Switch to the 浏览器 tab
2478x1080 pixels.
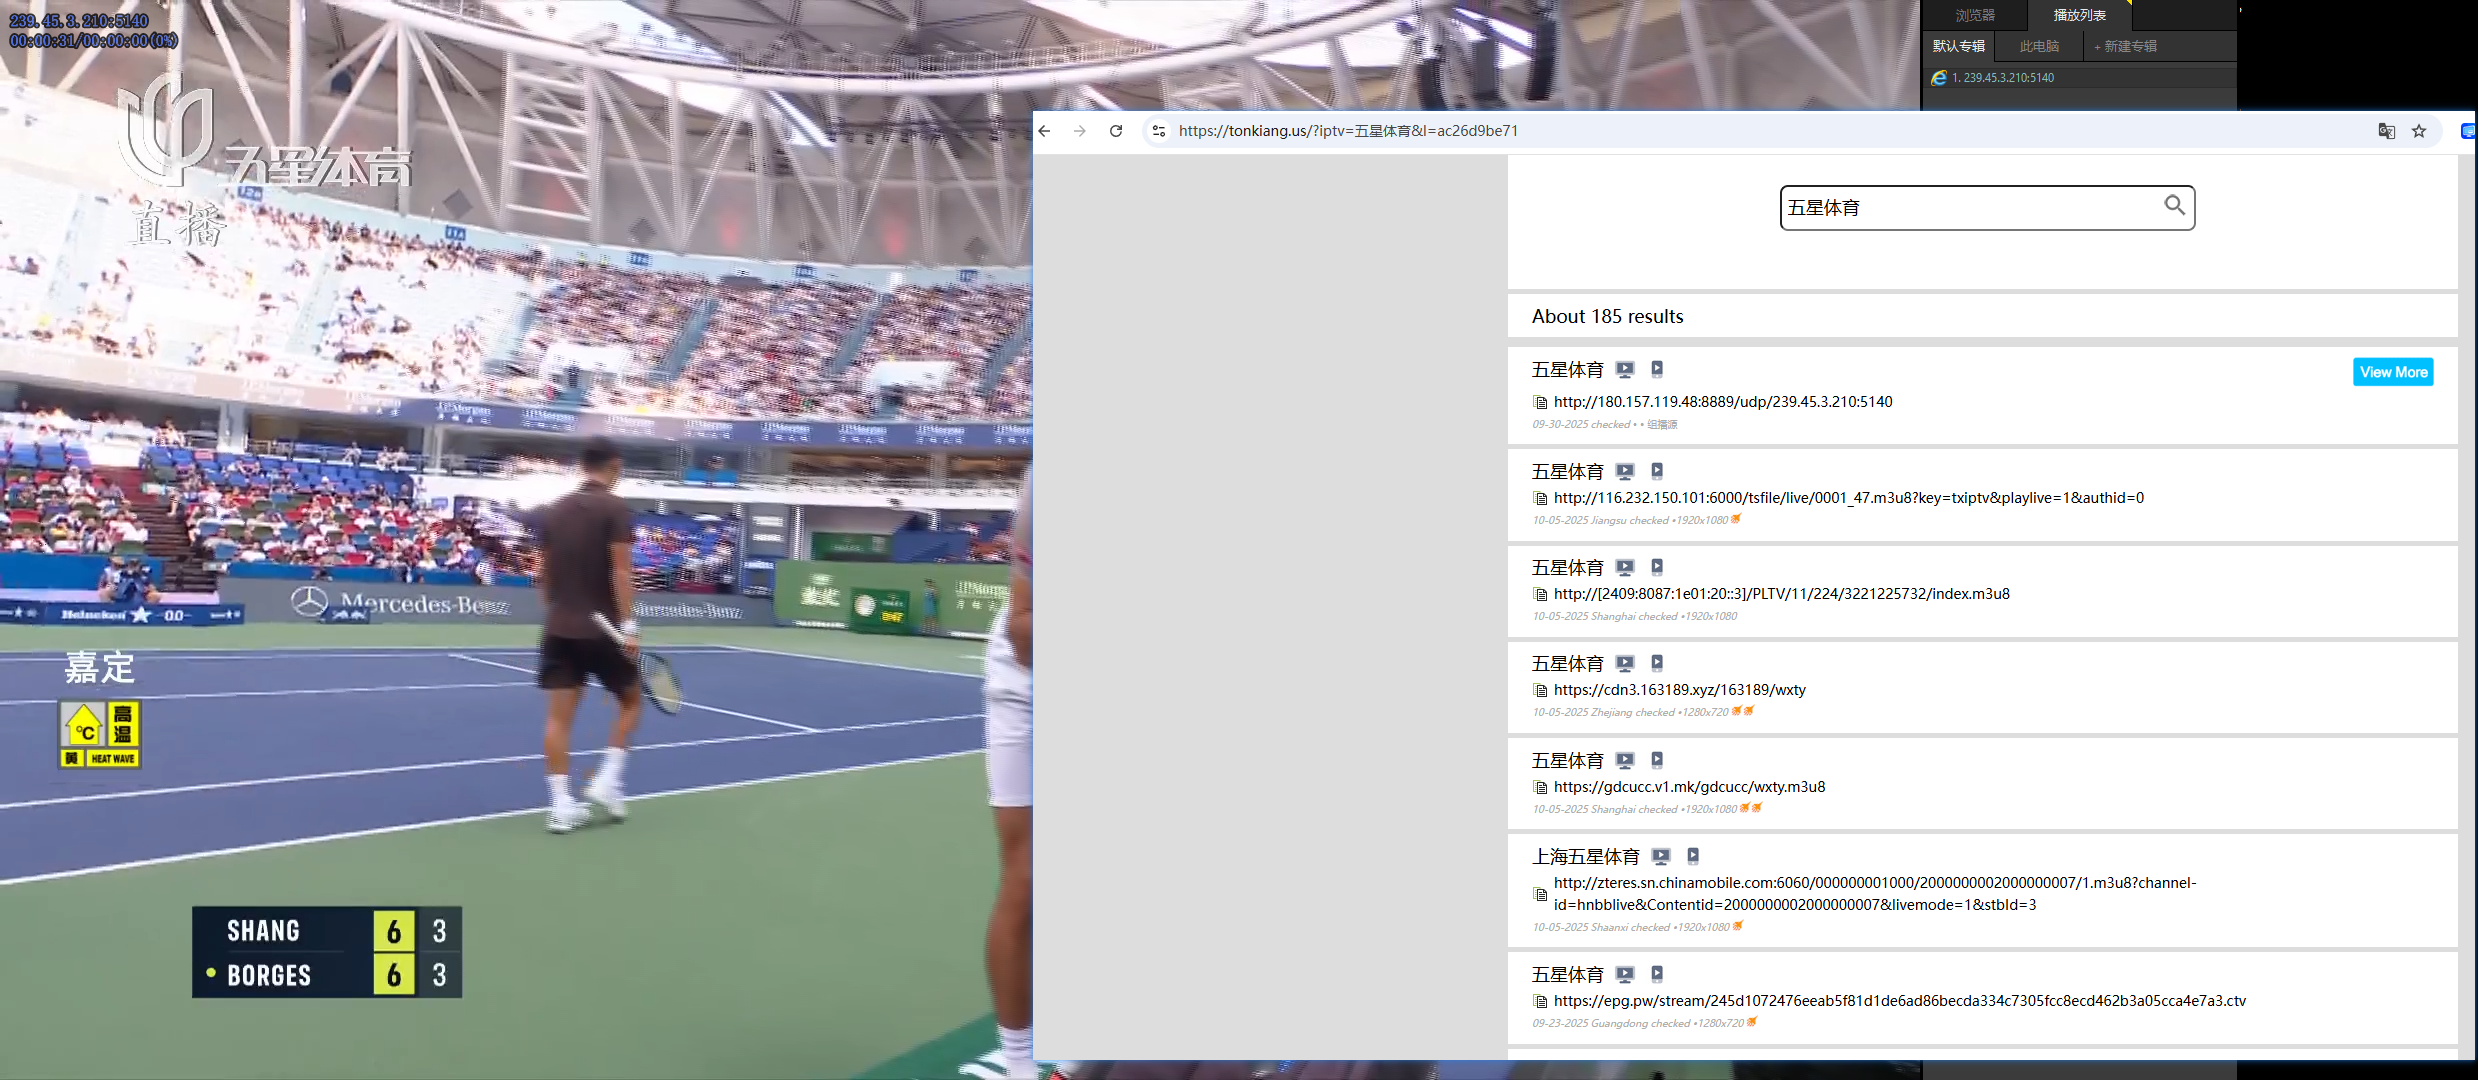pyautogui.click(x=1974, y=15)
